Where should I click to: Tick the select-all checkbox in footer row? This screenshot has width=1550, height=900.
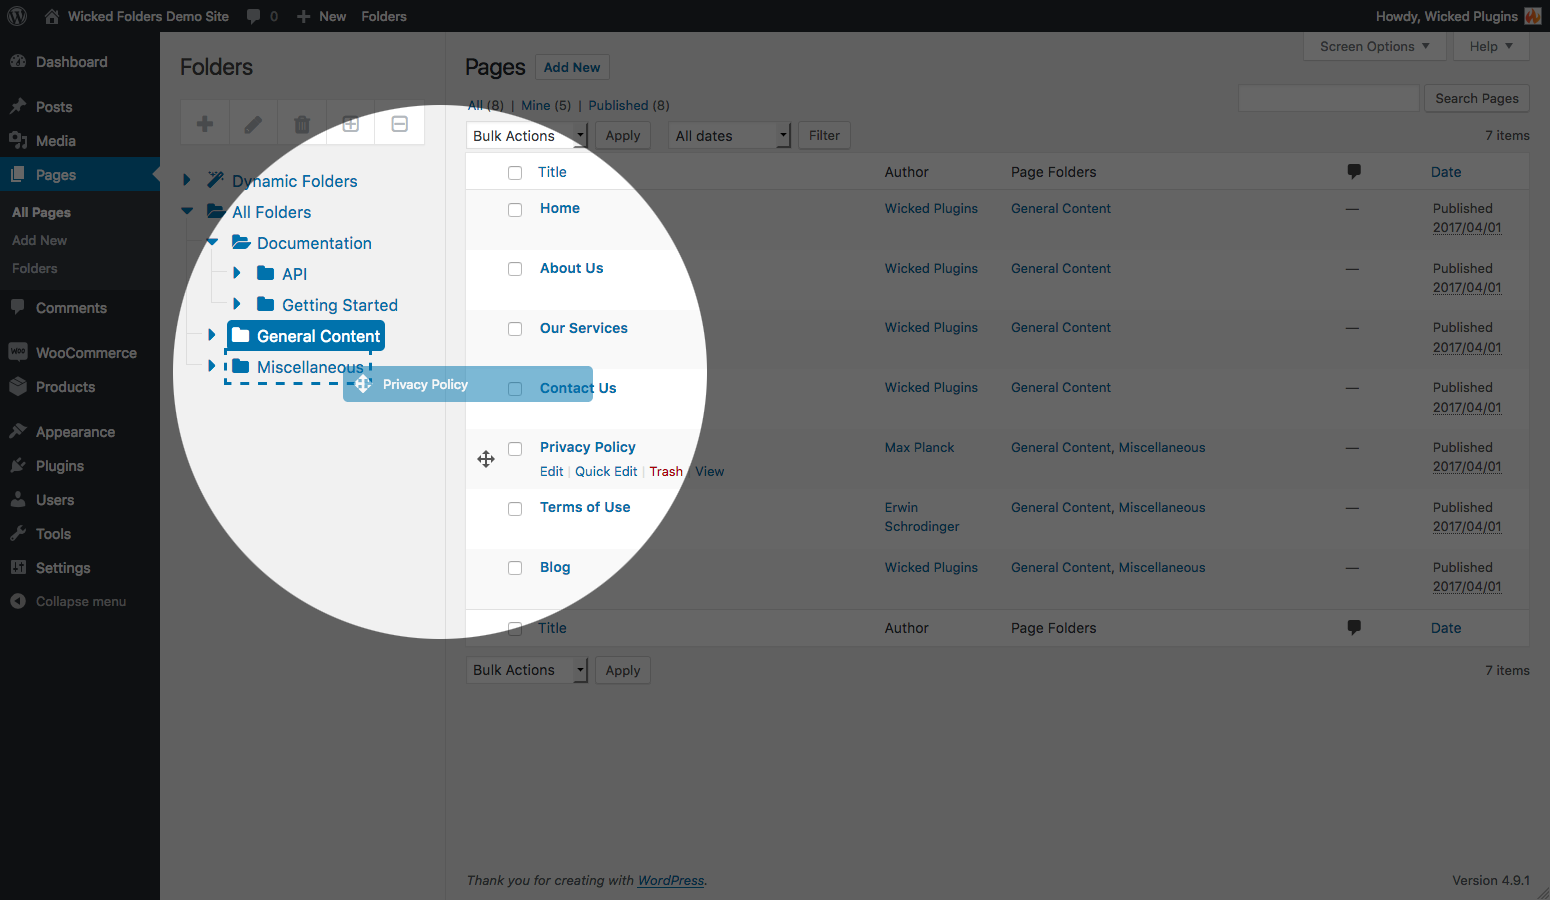coord(515,628)
